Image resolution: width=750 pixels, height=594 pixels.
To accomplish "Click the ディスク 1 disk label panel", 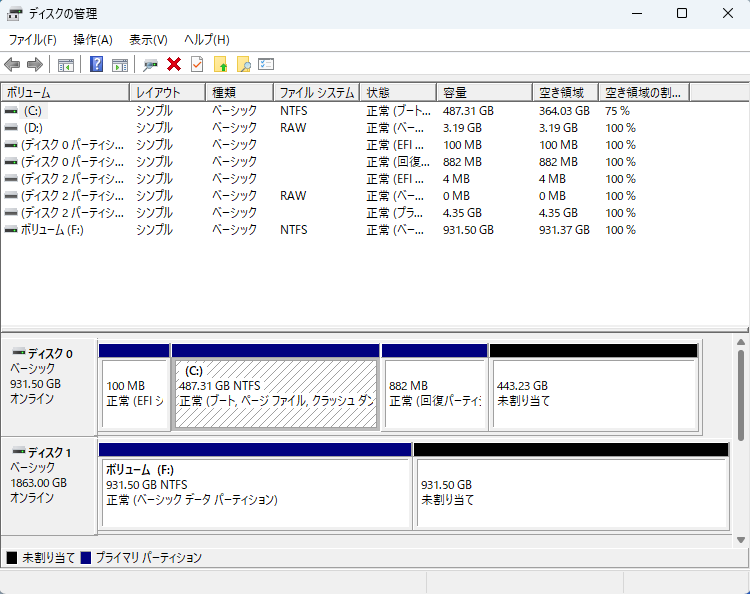I will (49, 485).
